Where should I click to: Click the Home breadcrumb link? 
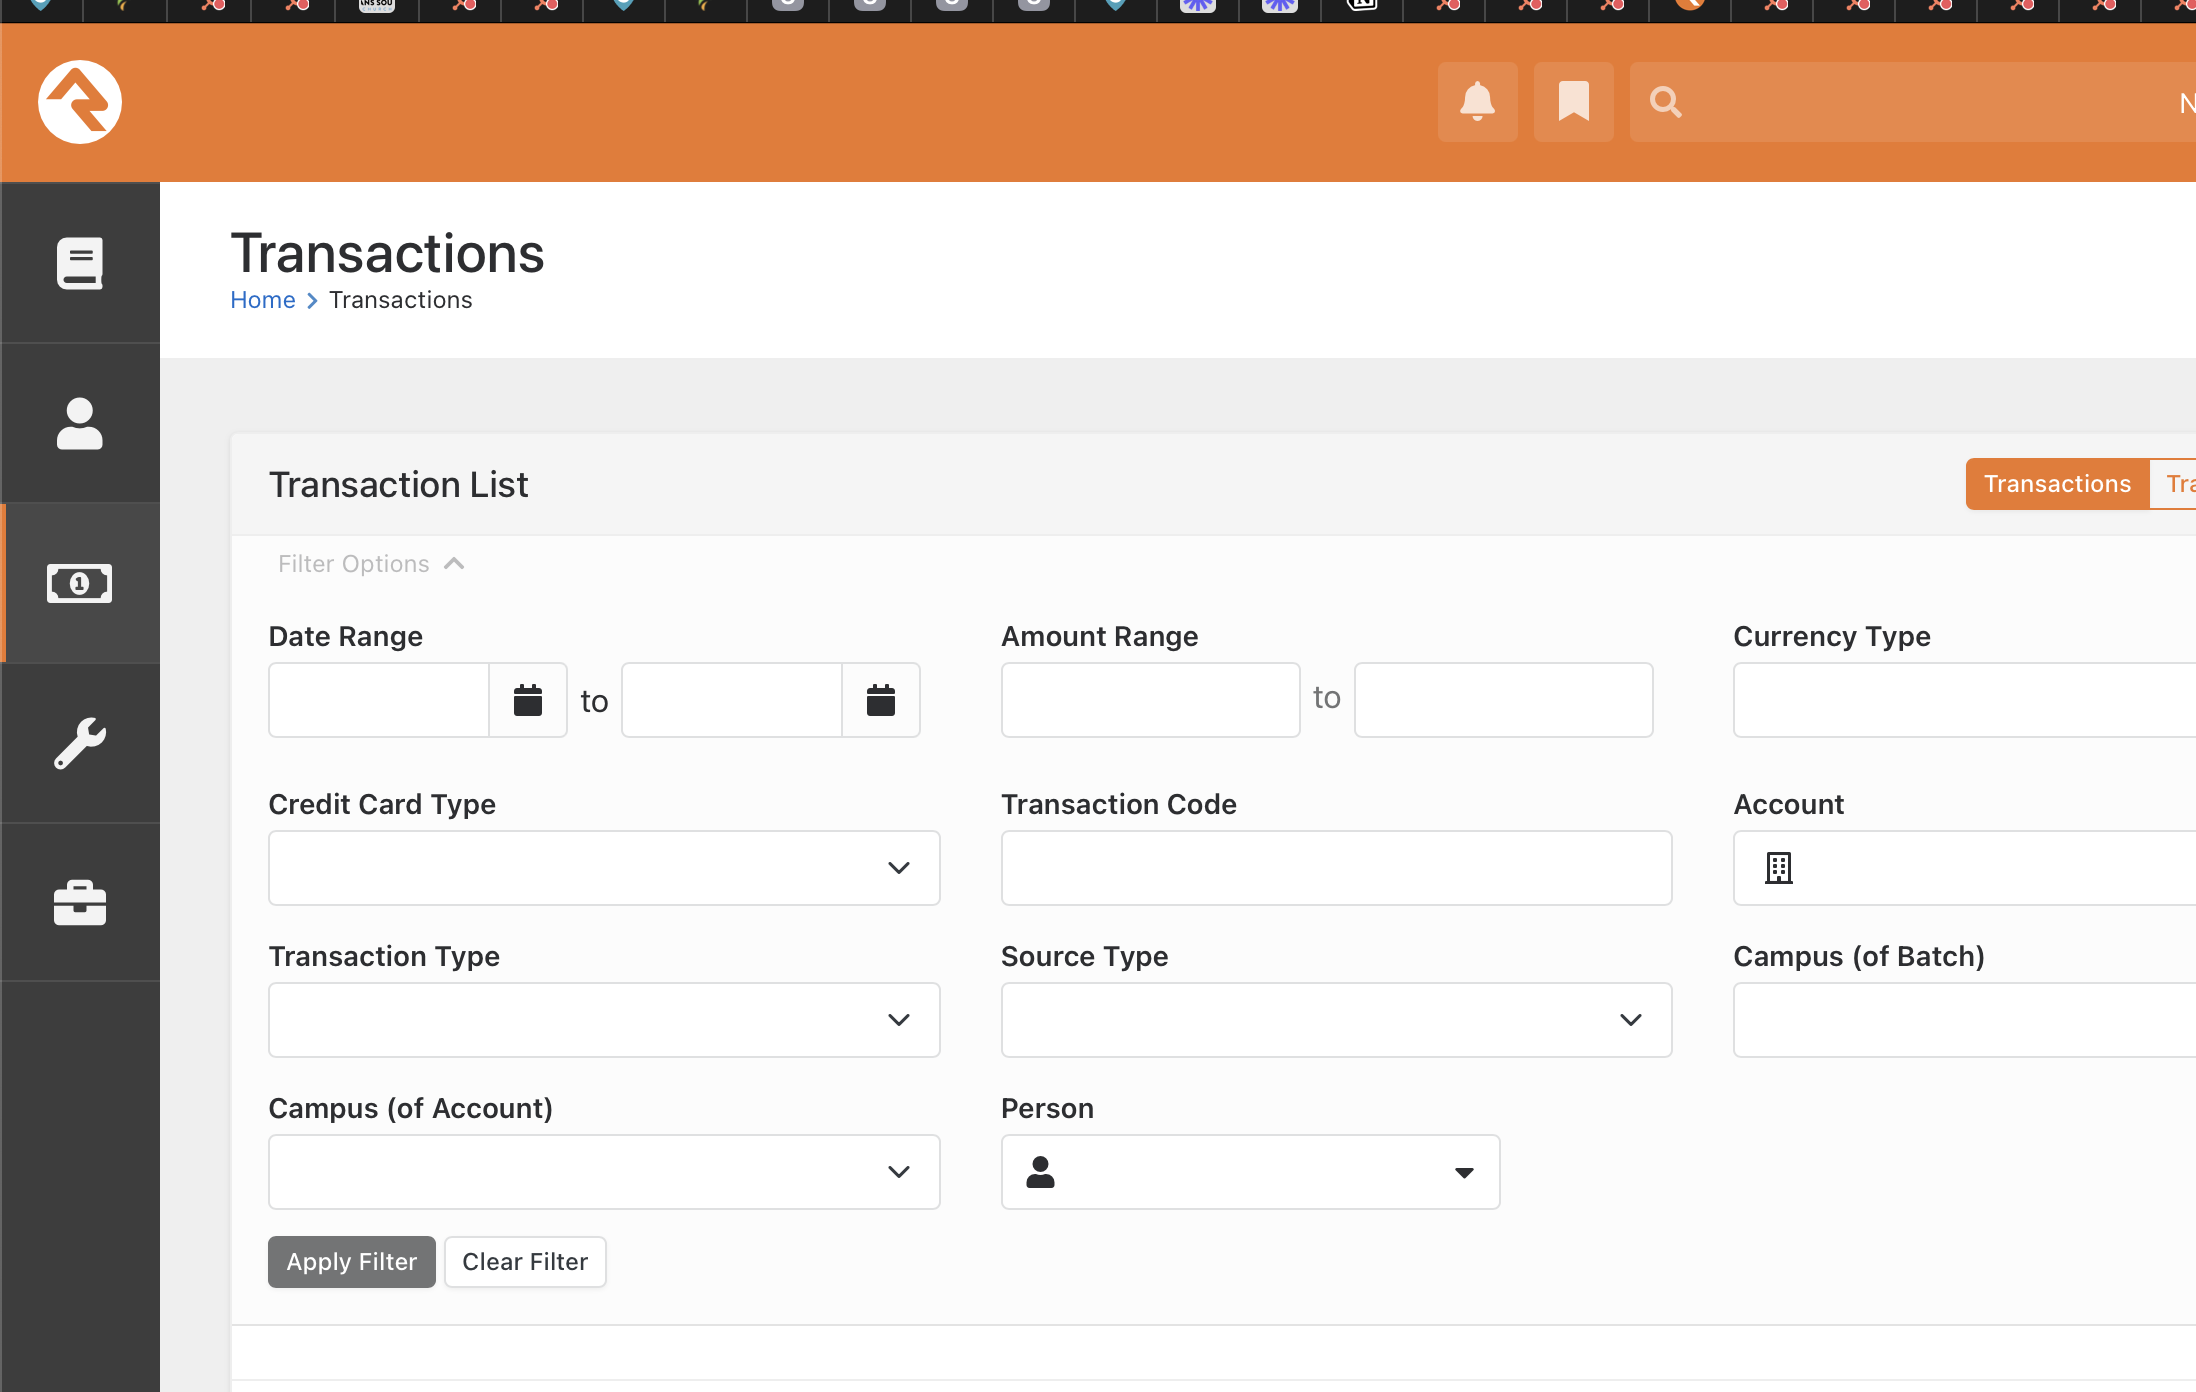pyautogui.click(x=262, y=300)
